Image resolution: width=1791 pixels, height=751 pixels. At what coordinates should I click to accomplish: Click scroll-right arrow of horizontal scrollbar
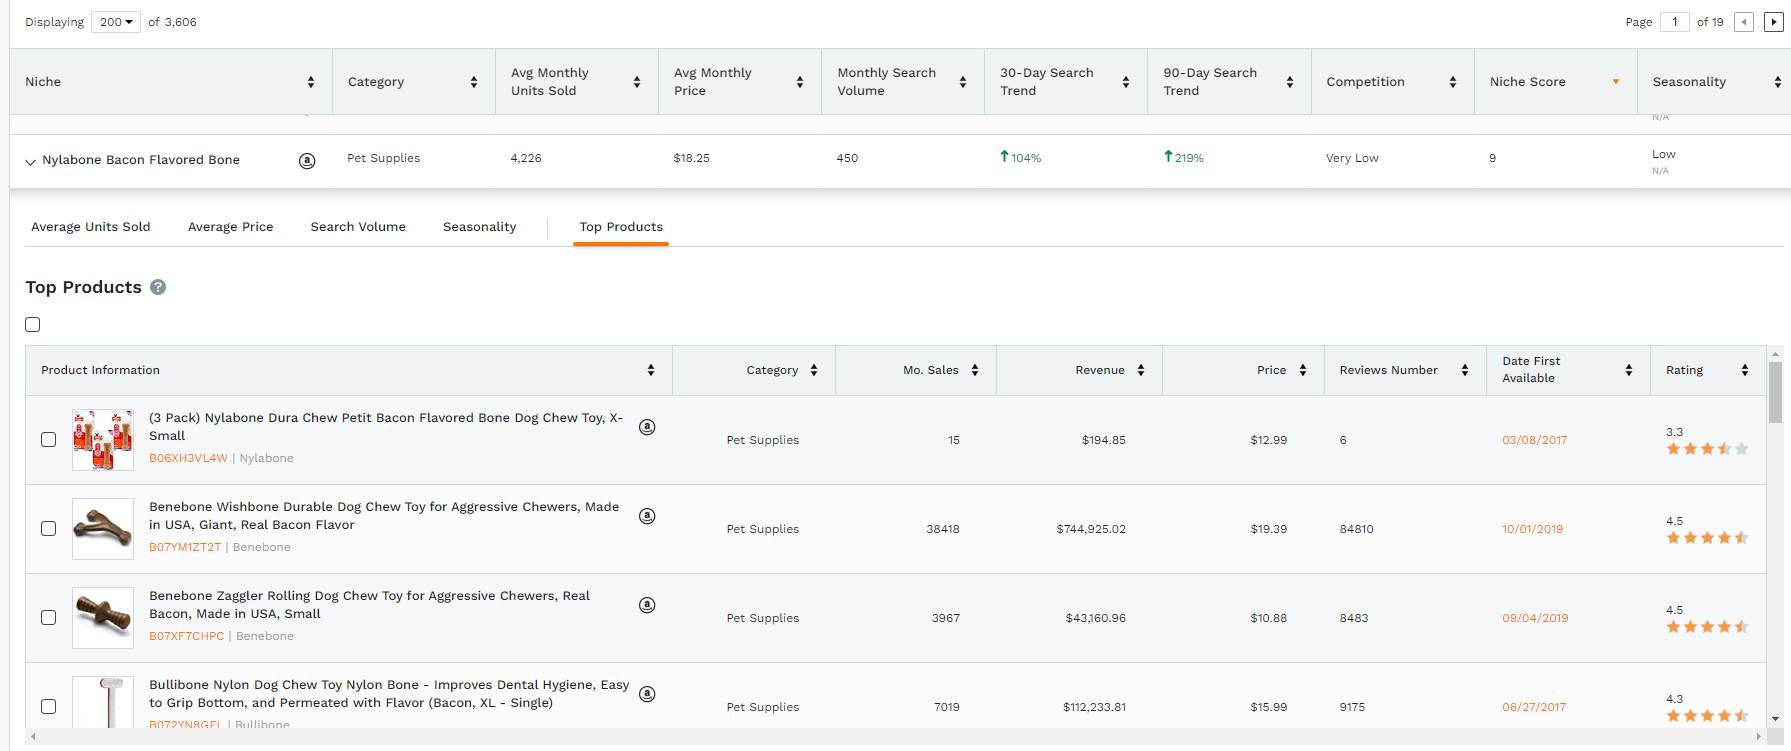click(x=1759, y=737)
